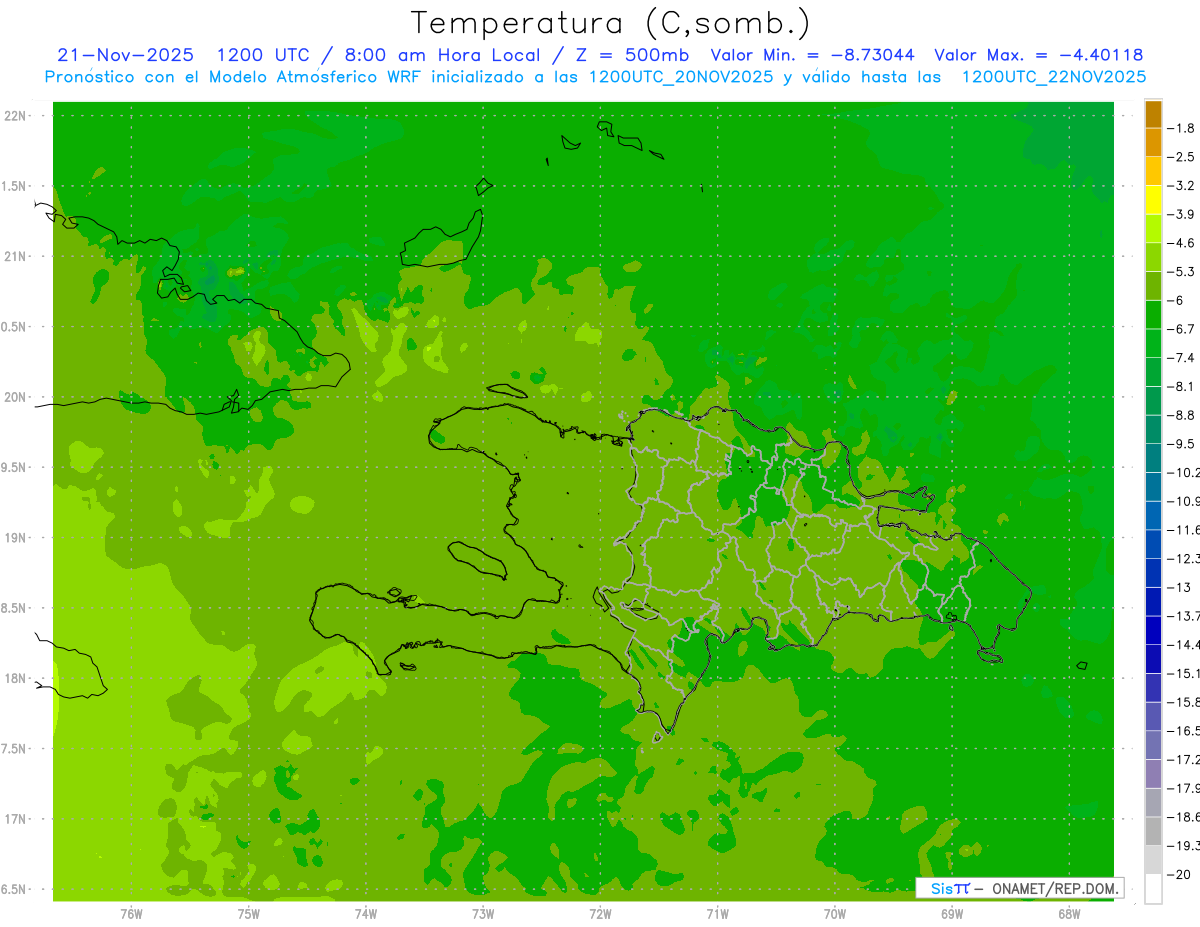Click the "-3.9" colorbar label
The width and height of the screenshot is (1200, 927).
coord(1181,214)
